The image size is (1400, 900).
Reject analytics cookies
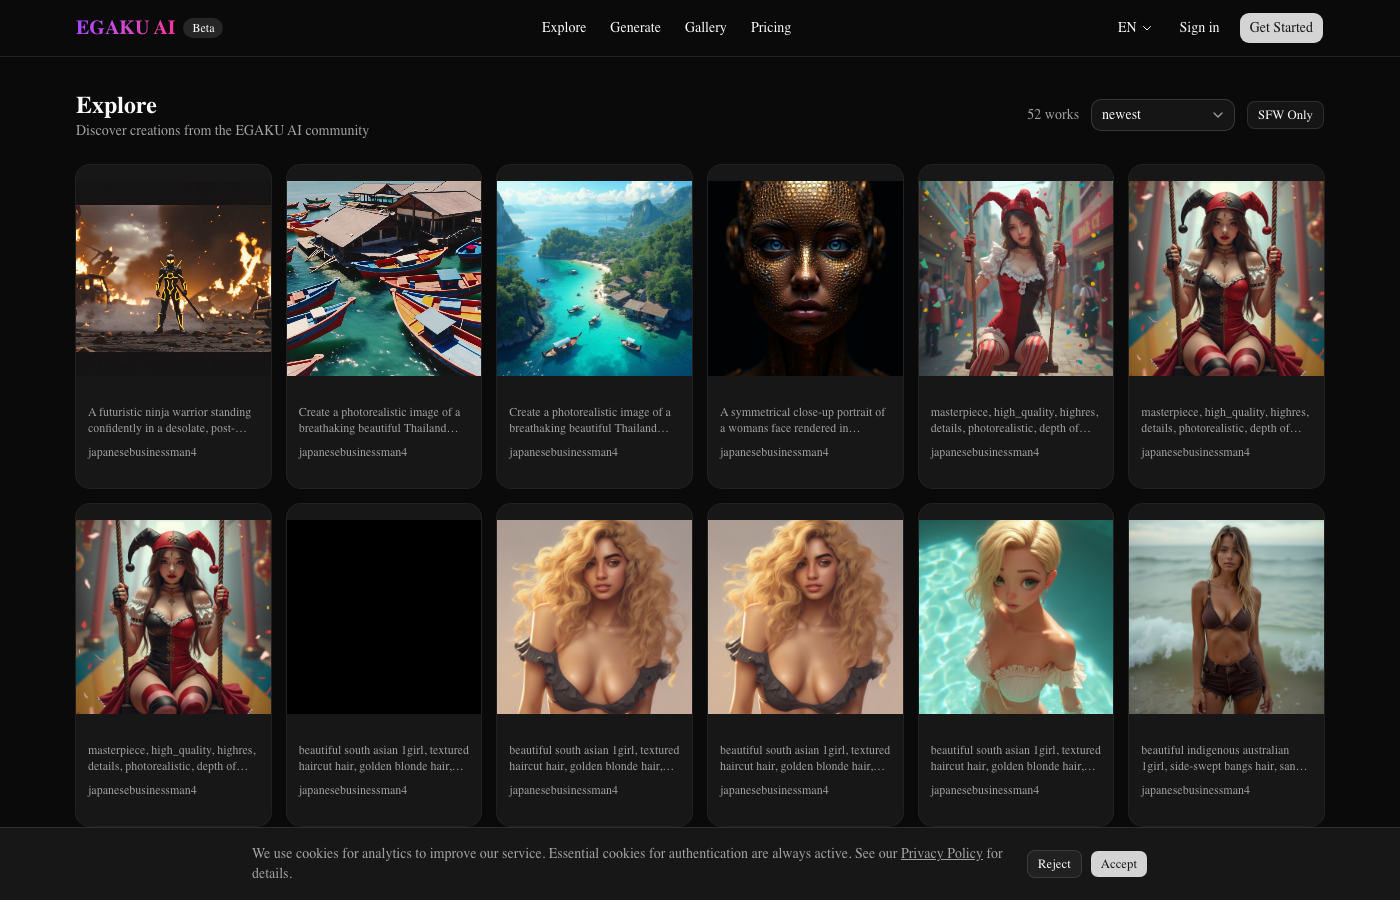coord(1054,863)
